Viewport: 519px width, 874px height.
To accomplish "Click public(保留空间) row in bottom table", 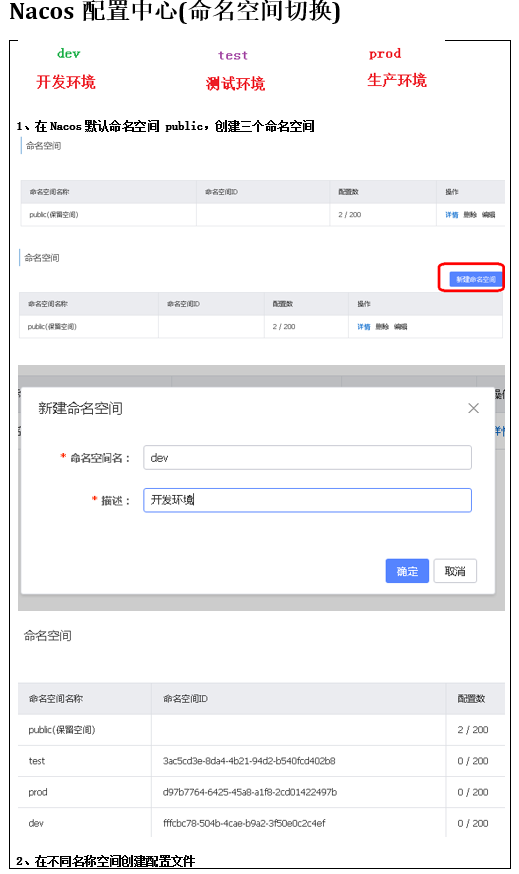I will pyautogui.click(x=261, y=730).
